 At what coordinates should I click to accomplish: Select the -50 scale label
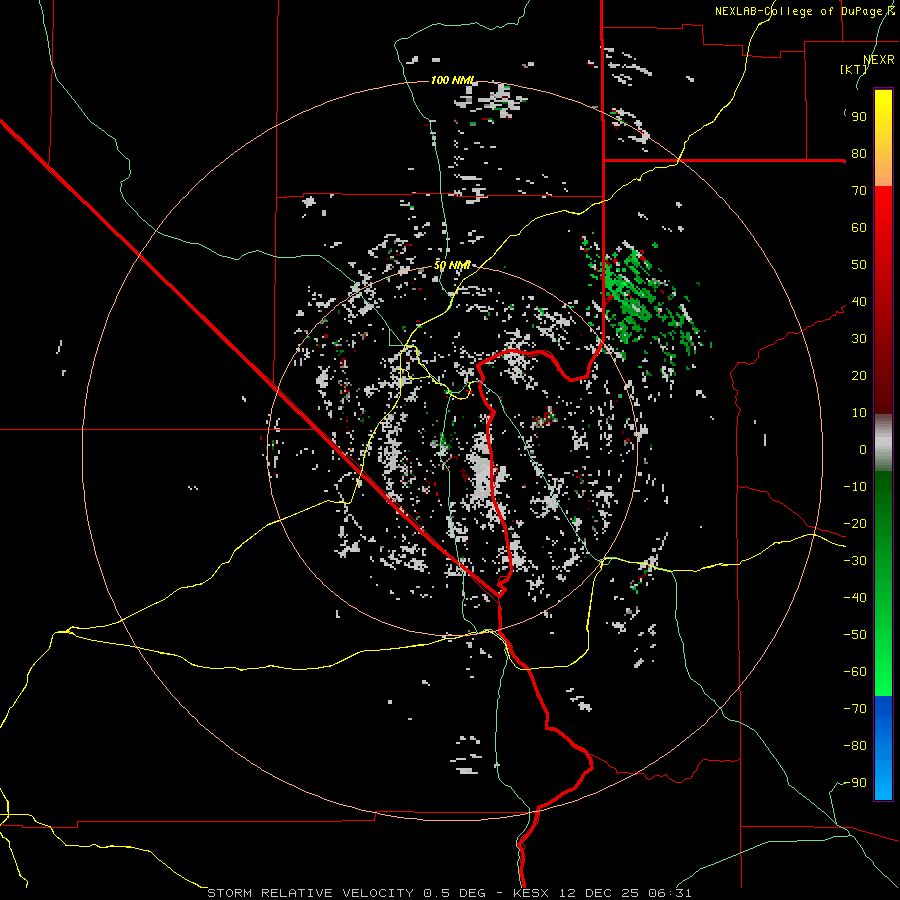tap(855, 635)
